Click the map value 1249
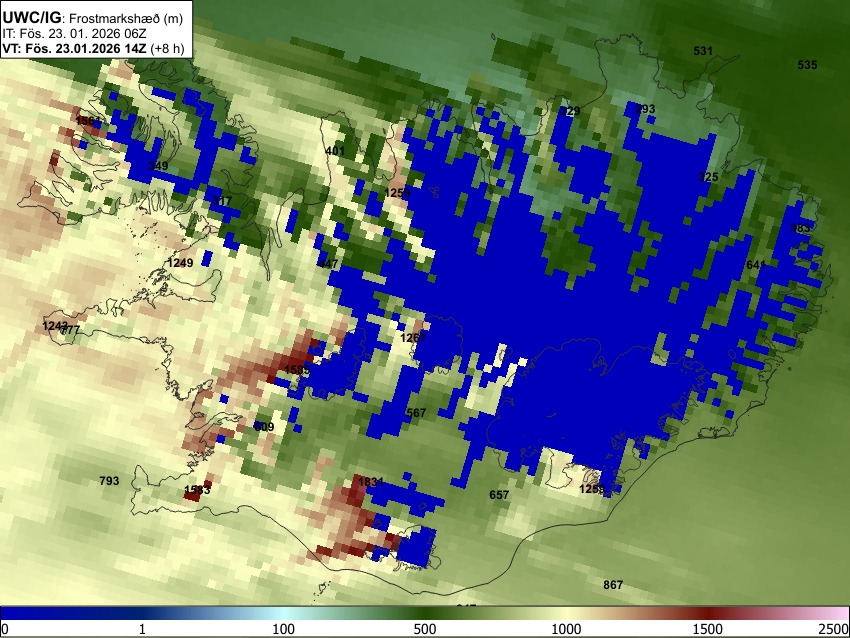This screenshot has width=850, height=638. [181, 263]
